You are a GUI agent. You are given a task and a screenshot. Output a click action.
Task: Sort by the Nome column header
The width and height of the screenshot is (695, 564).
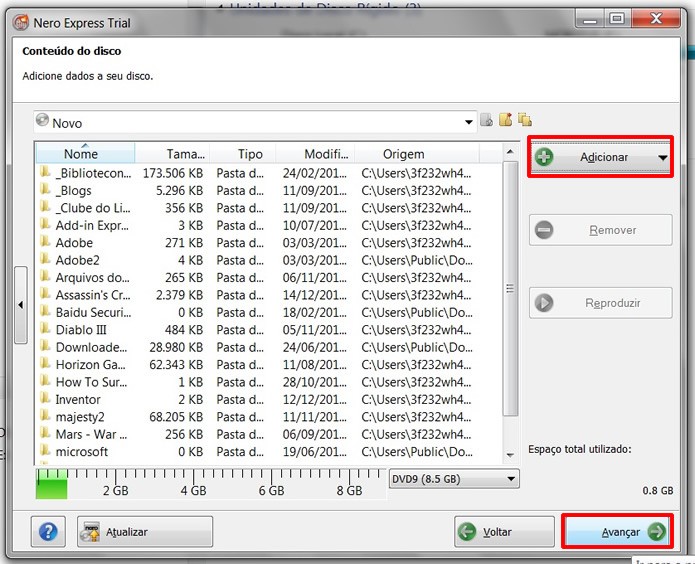(x=85, y=154)
